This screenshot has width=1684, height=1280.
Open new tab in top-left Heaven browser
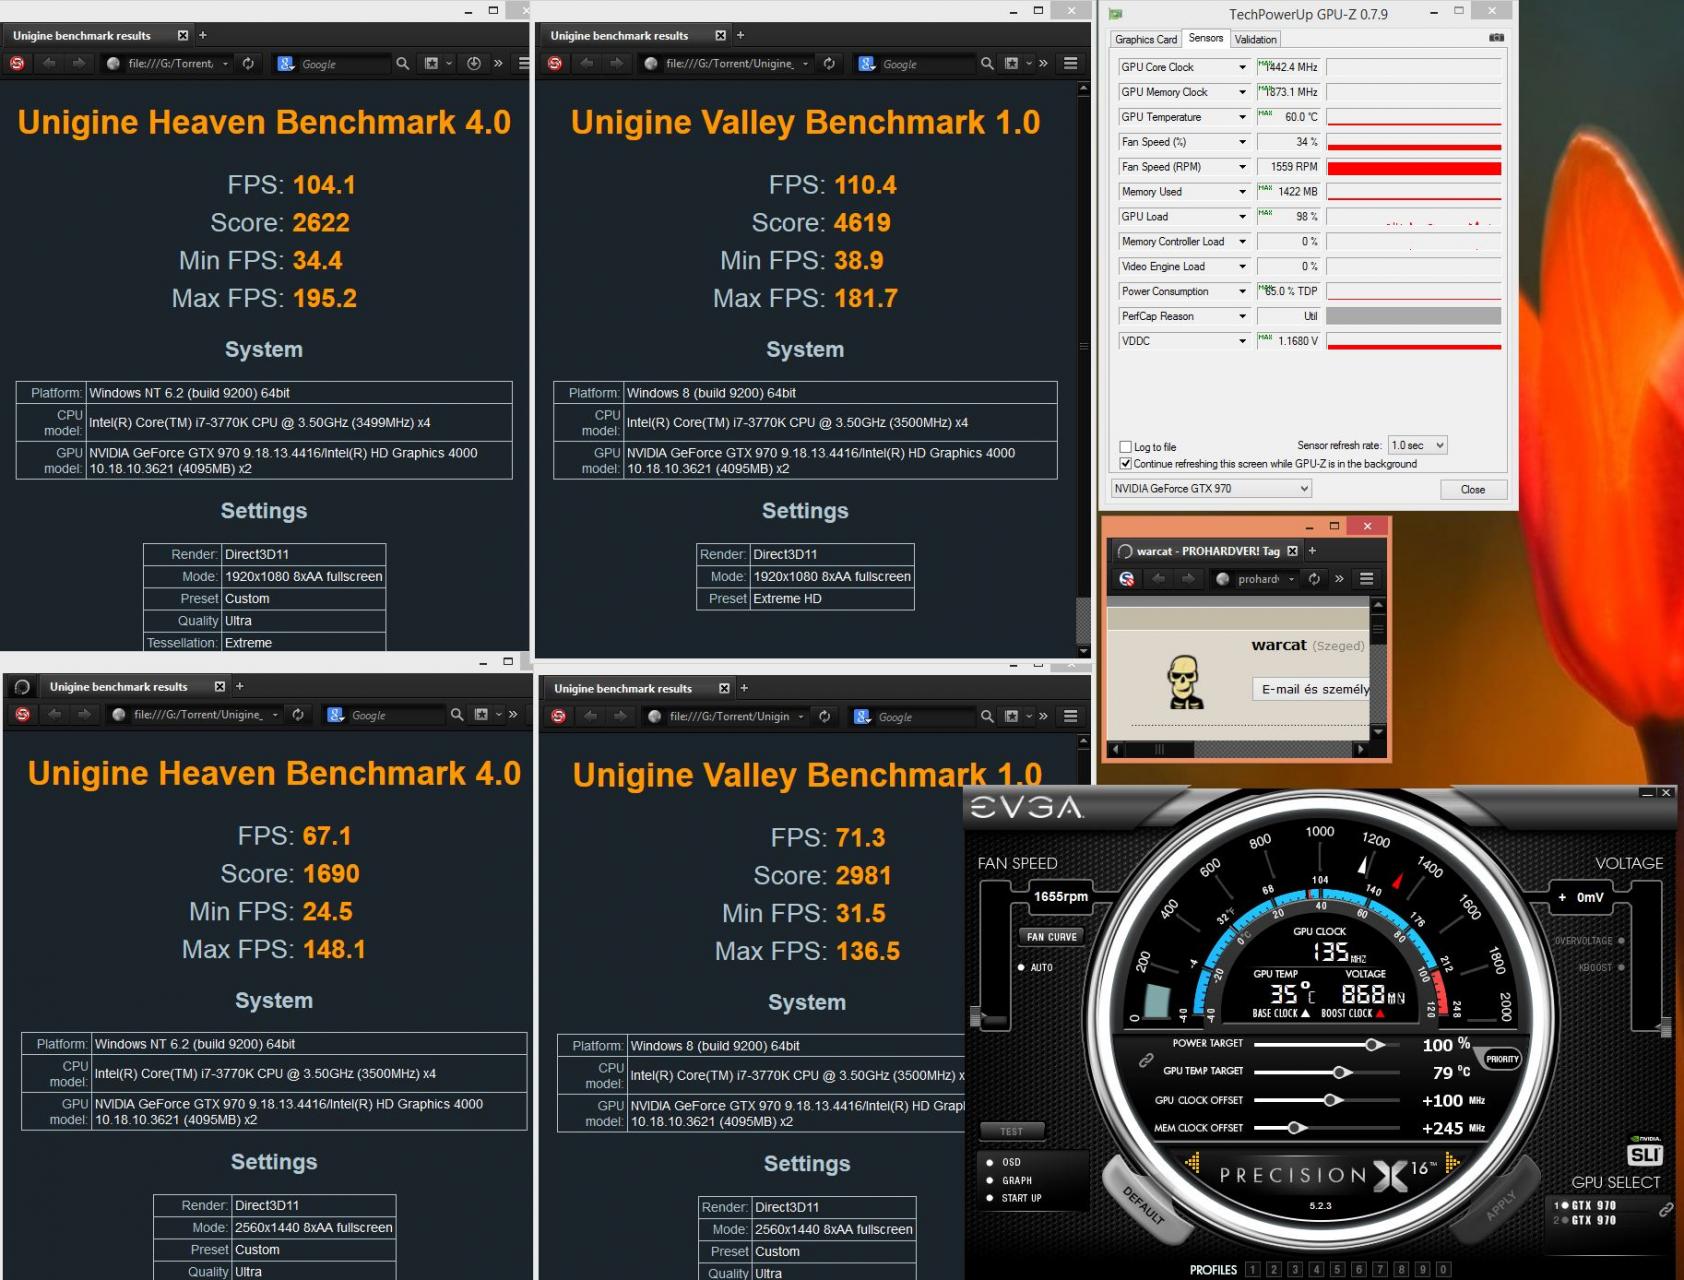pyautogui.click(x=203, y=35)
